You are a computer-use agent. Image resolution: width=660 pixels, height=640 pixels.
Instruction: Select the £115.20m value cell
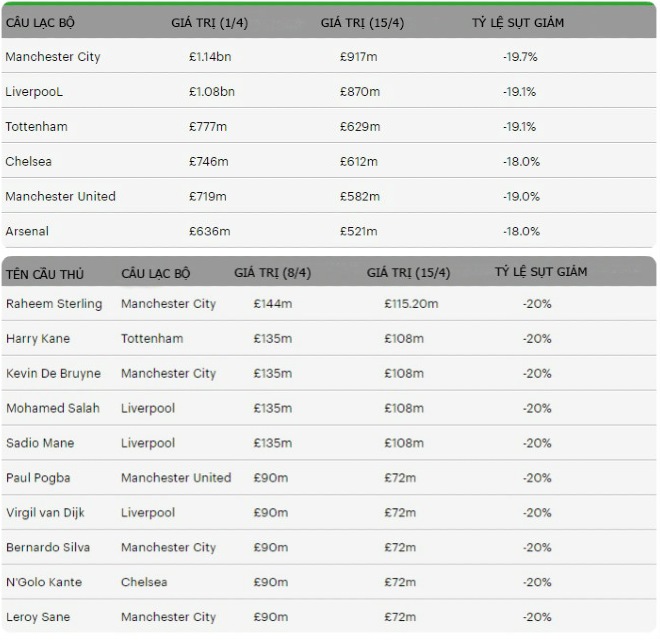(411, 304)
